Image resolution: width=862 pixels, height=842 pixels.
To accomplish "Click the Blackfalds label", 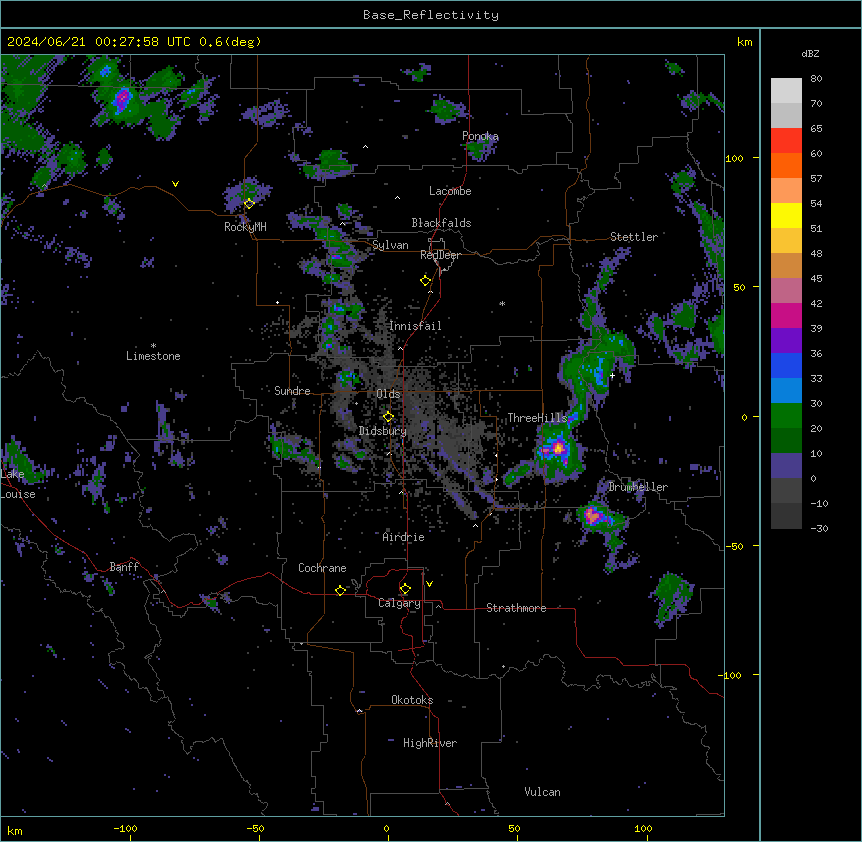I will tap(441, 223).
